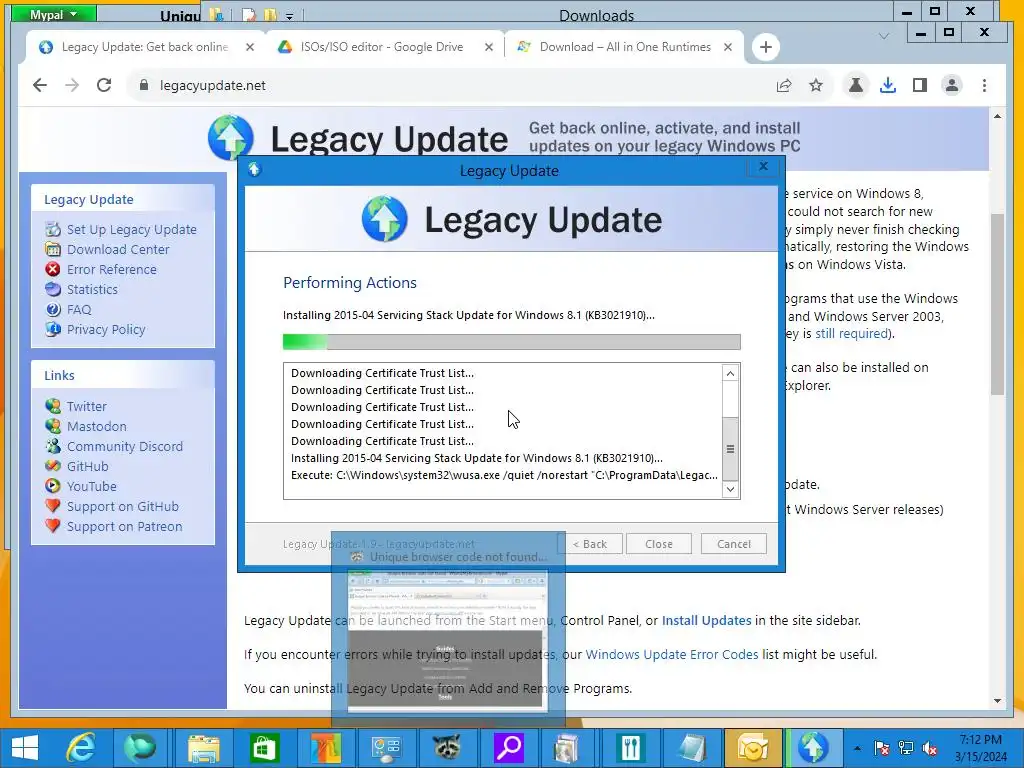1024x768 pixels.
Task: Follow the Install Updates link
Action: click(707, 620)
